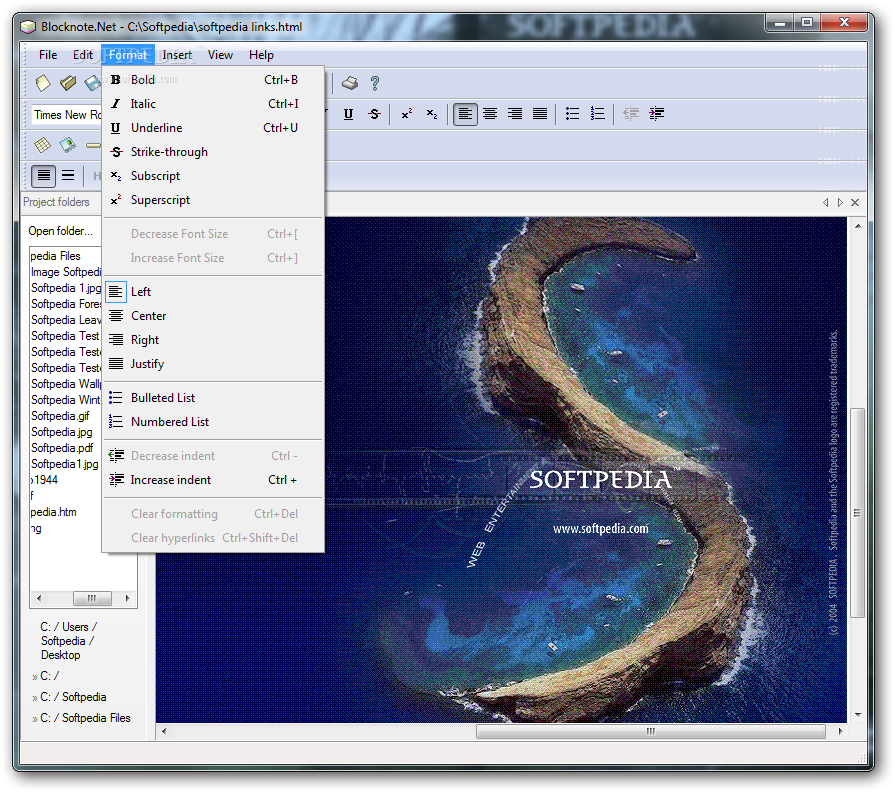Viewport: 895px width, 792px height.
Task: Click the Superscript toolbar button
Action: coord(406,114)
